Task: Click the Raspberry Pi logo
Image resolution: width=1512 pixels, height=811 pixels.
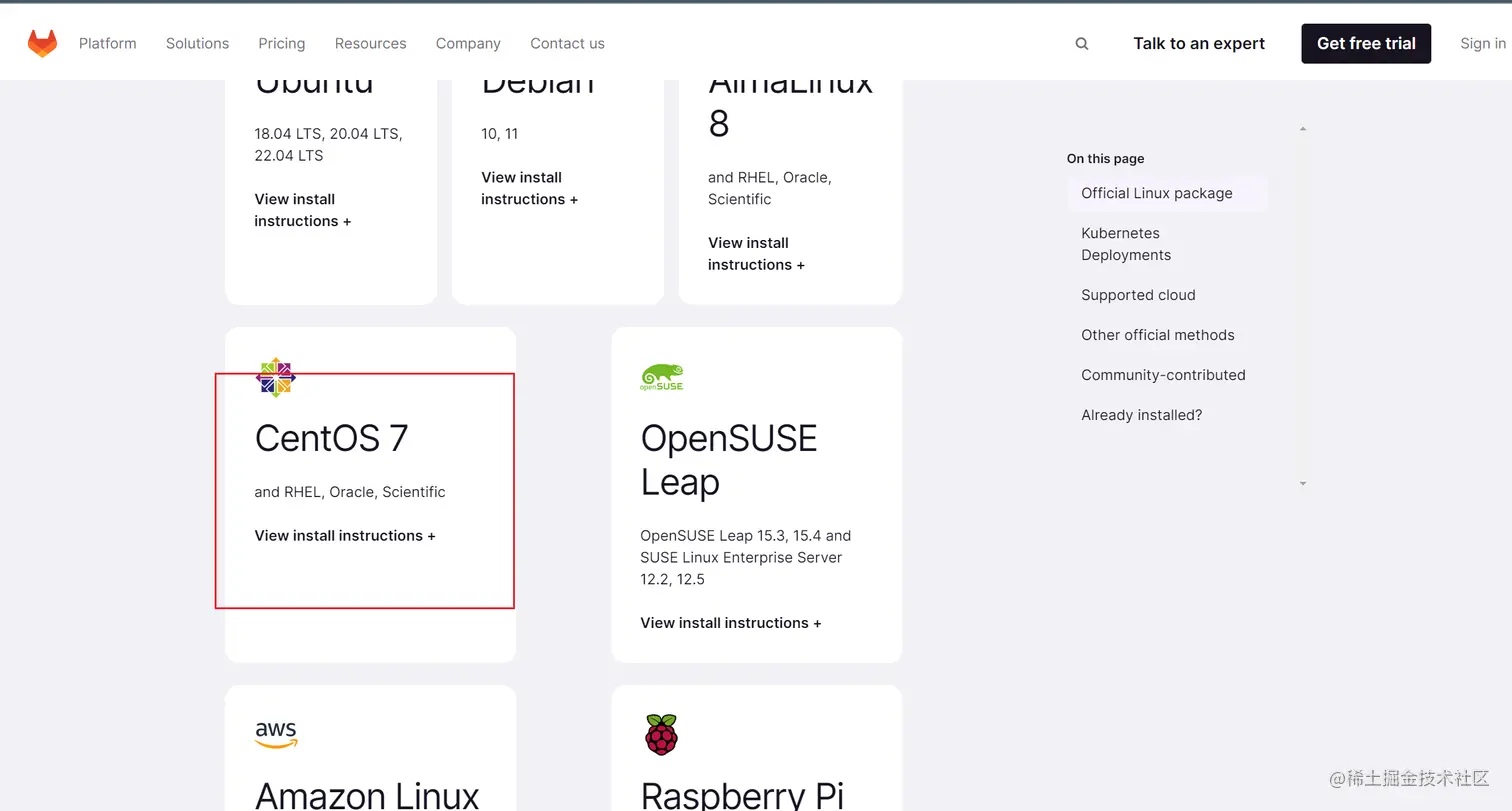Action: [x=661, y=734]
